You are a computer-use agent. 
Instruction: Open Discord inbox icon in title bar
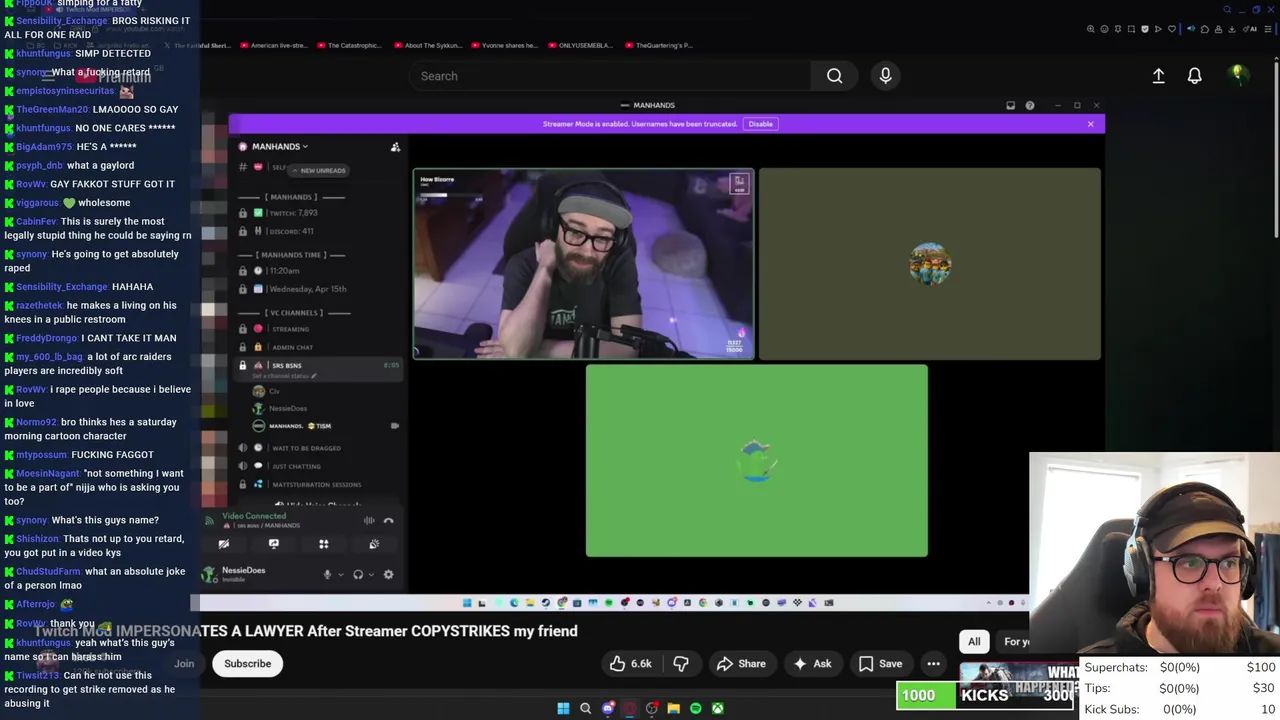tap(1010, 105)
